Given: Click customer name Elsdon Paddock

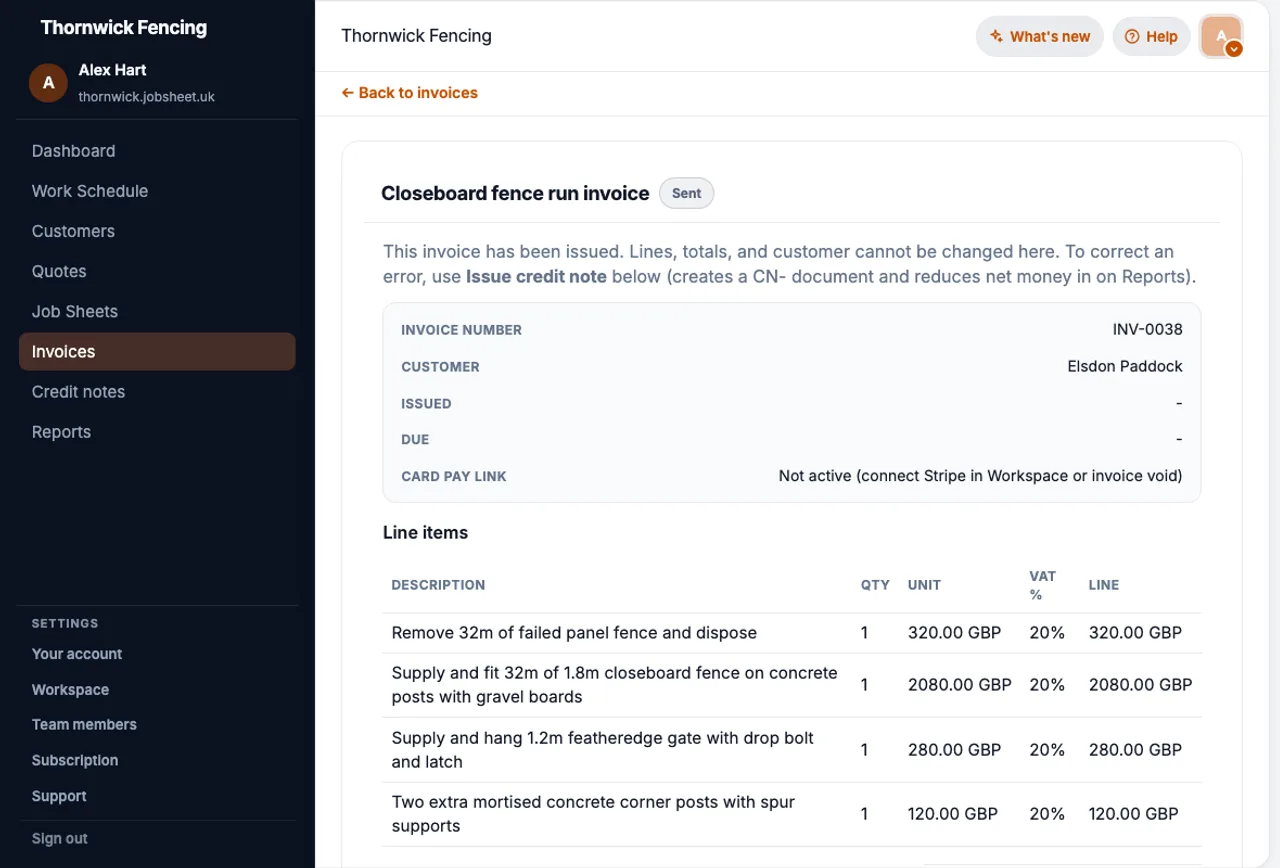Looking at the screenshot, I should click(1125, 367).
